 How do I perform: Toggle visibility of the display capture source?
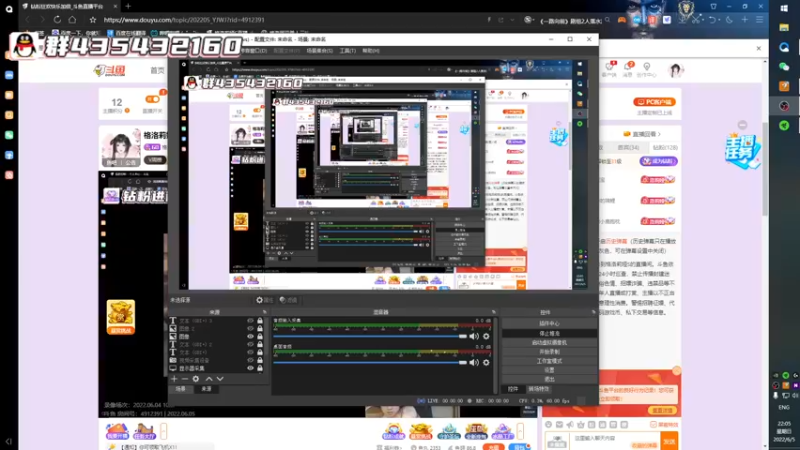(250, 368)
